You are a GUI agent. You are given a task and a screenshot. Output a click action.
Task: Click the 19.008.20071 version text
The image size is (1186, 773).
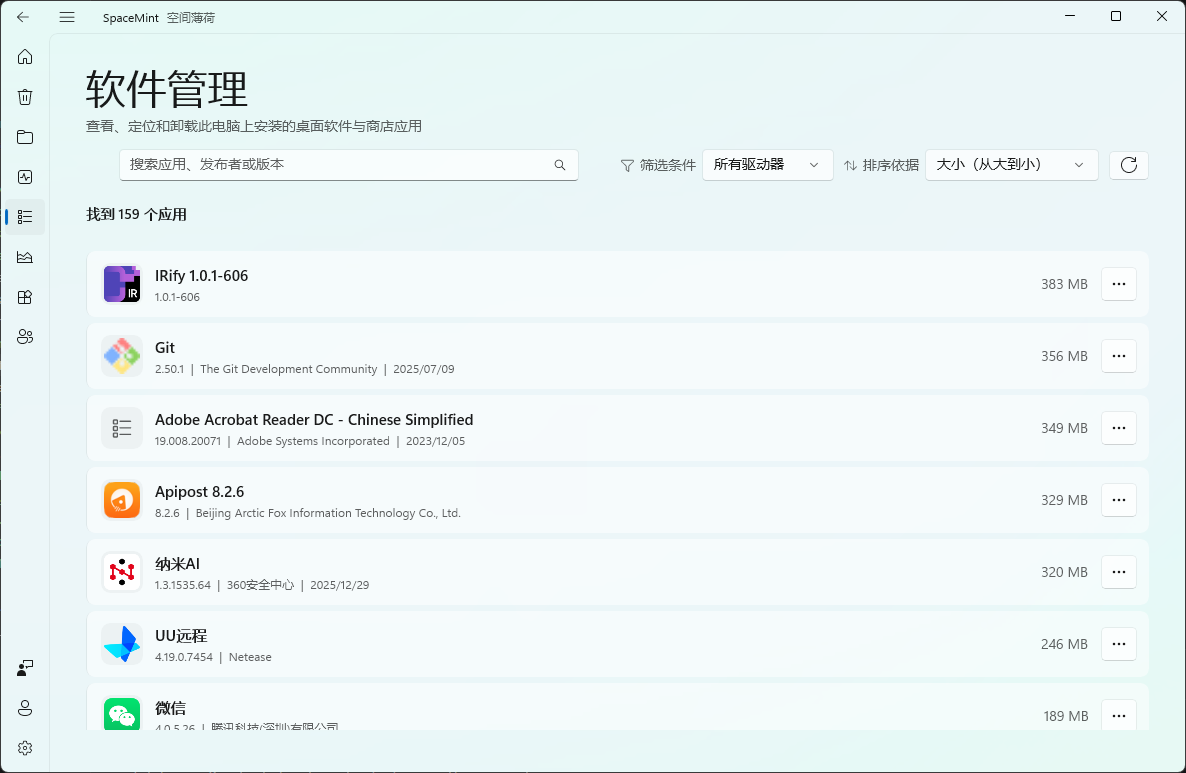[x=188, y=441]
